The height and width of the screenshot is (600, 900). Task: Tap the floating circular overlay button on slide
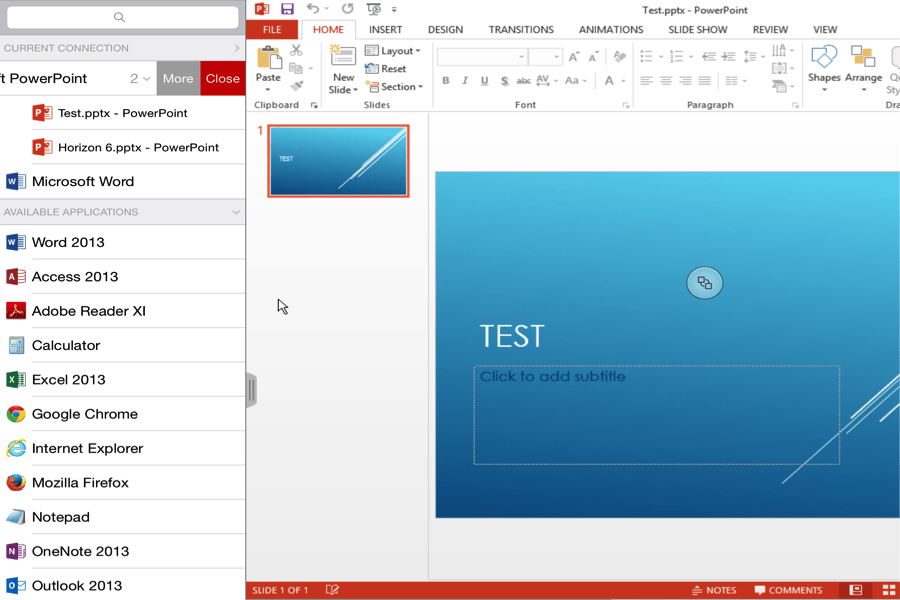[x=705, y=283]
